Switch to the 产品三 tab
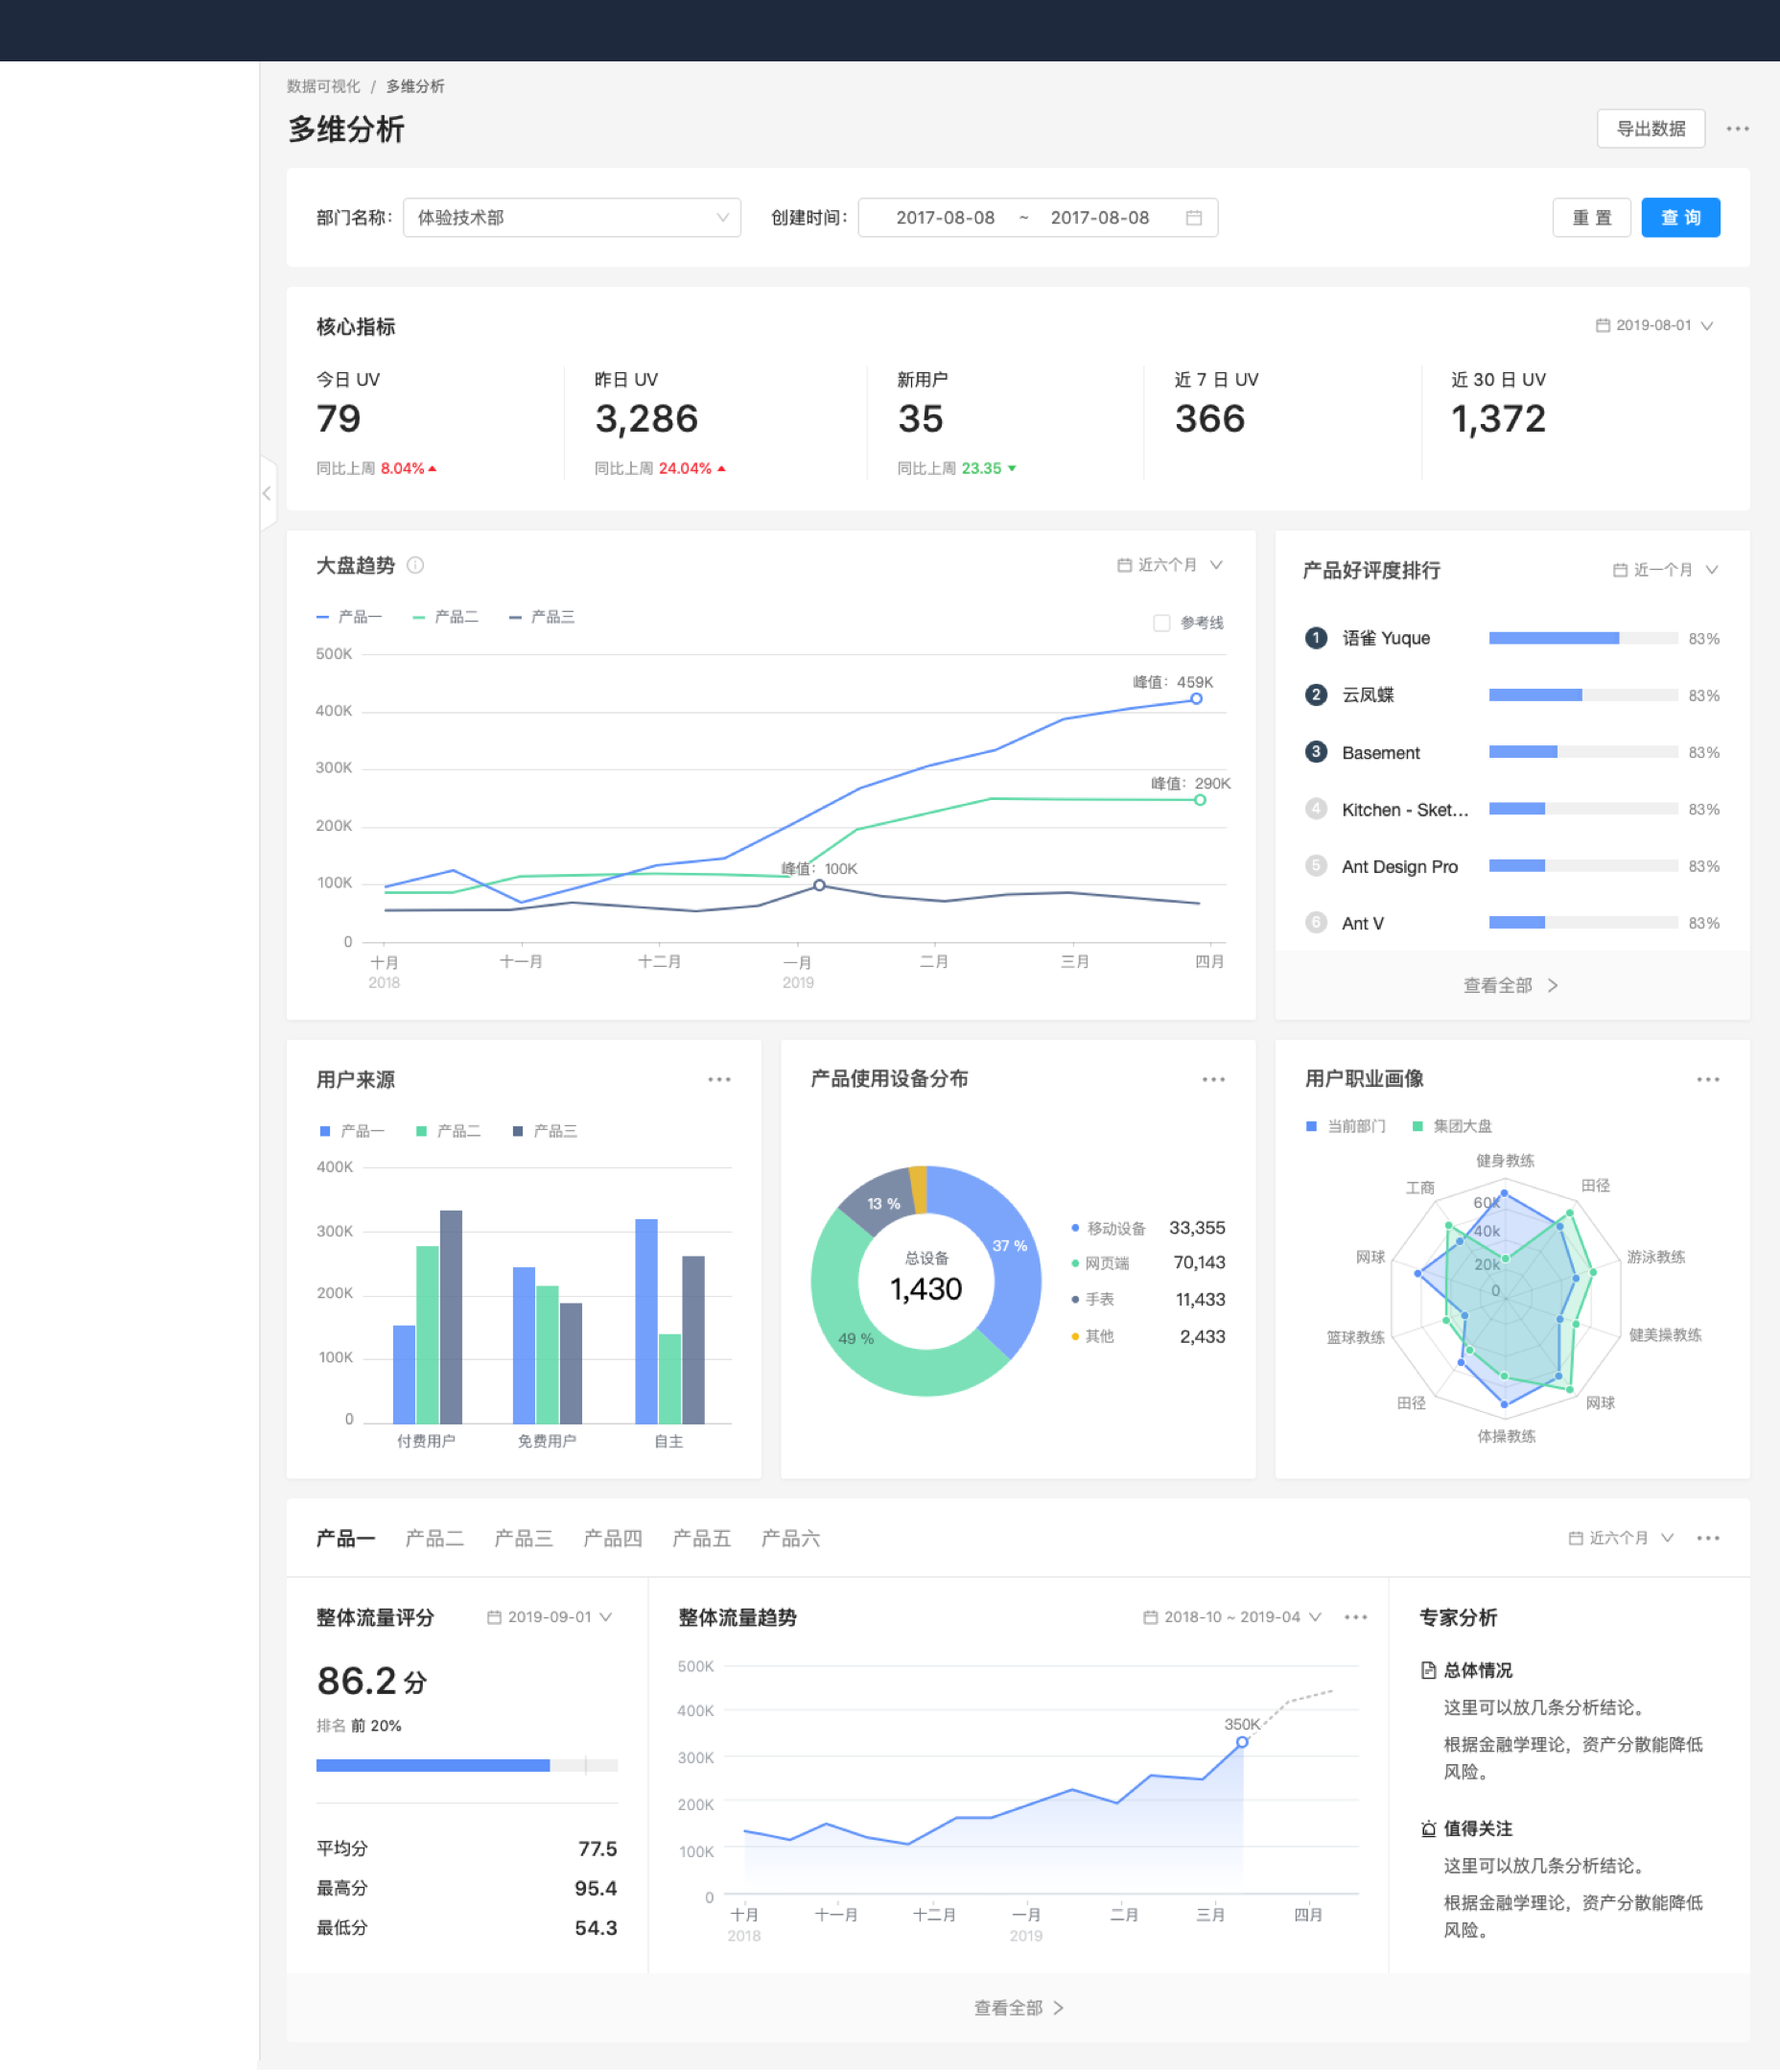Image resolution: width=1780 pixels, height=2072 pixels. point(524,1539)
